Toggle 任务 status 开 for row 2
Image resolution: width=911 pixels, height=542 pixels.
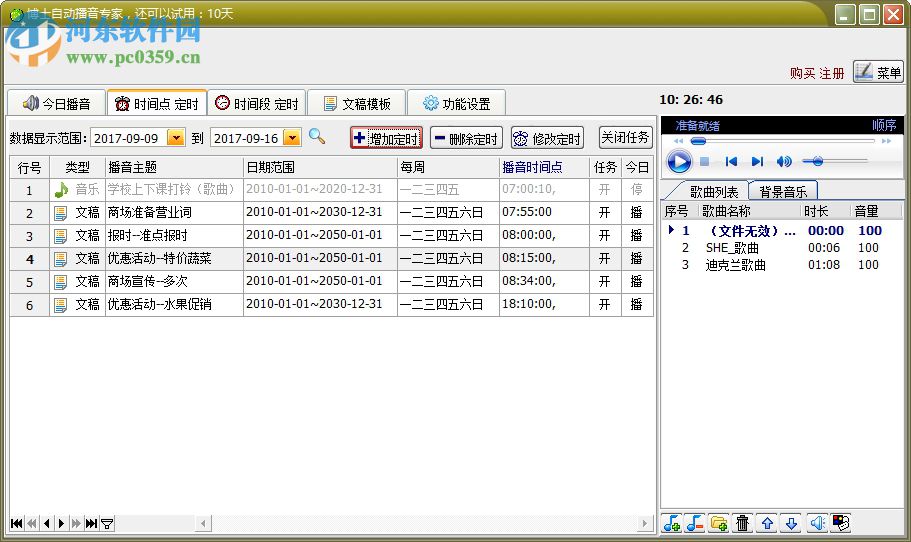pos(604,213)
